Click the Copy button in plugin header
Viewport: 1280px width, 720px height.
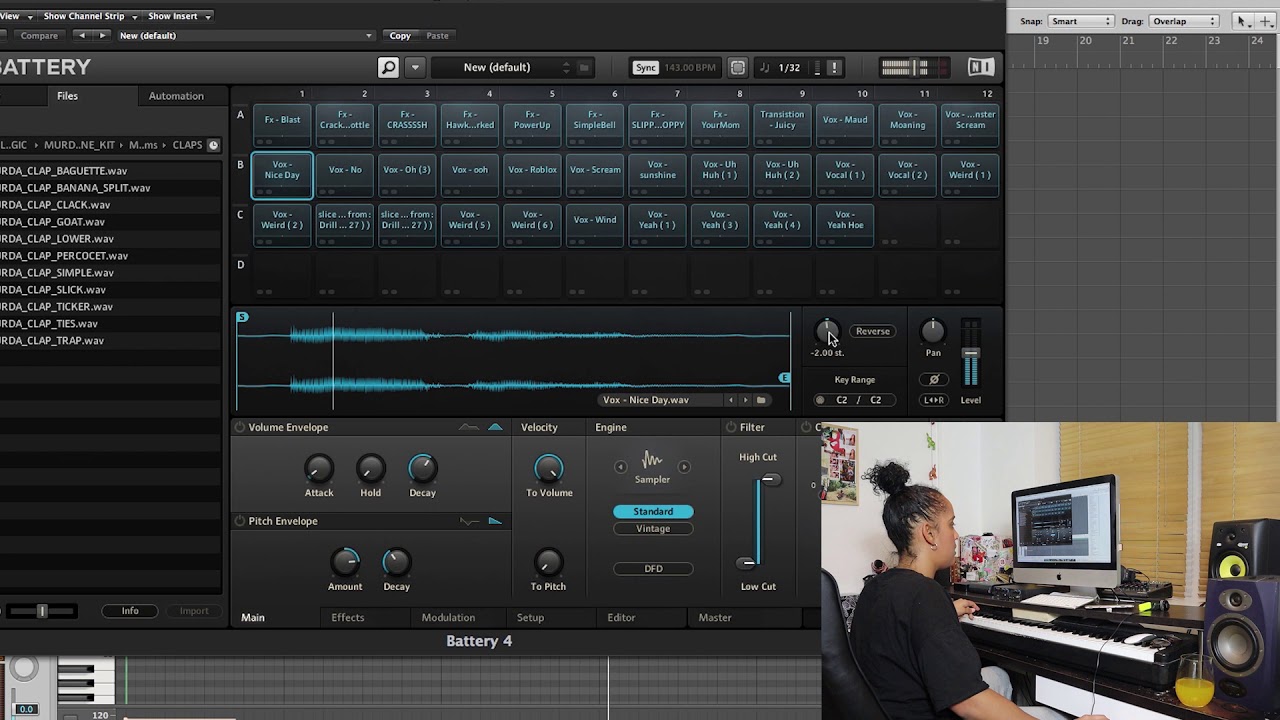pos(400,36)
